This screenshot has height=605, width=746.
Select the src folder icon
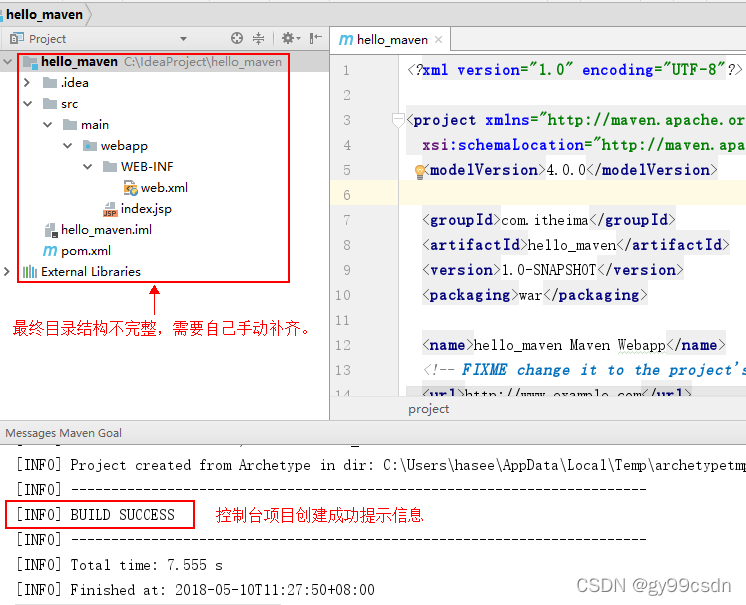(x=49, y=104)
